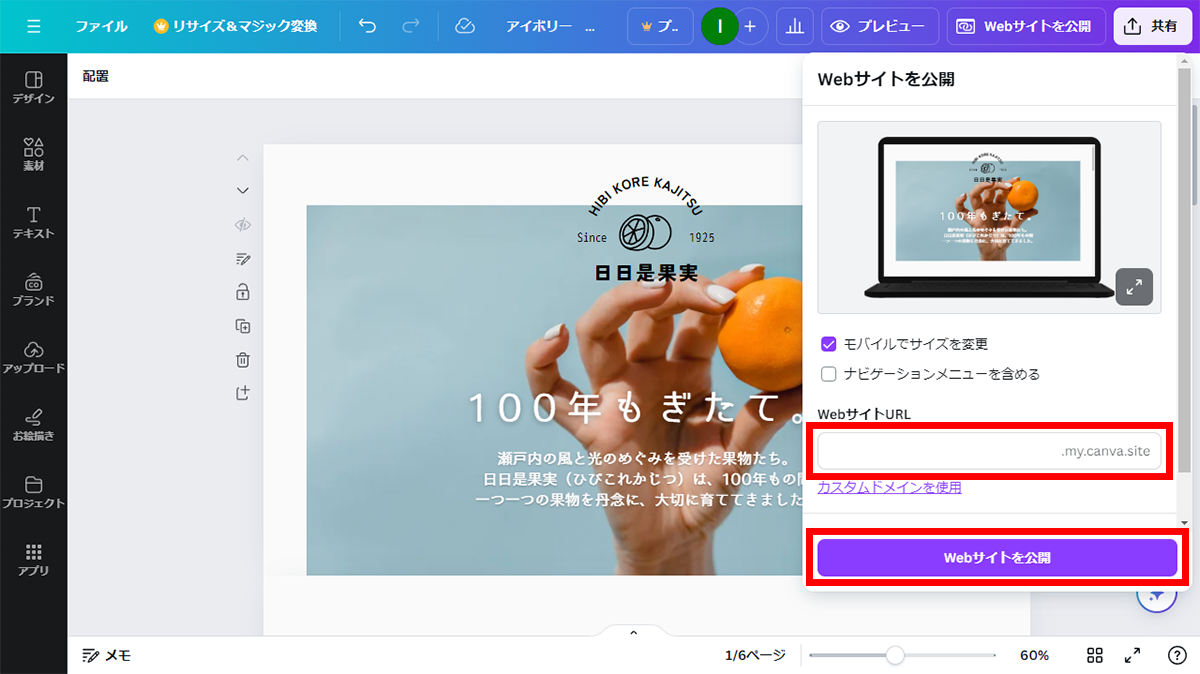Lock the selected element
The height and width of the screenshot is (674, 1200).
tap(241, 292)
